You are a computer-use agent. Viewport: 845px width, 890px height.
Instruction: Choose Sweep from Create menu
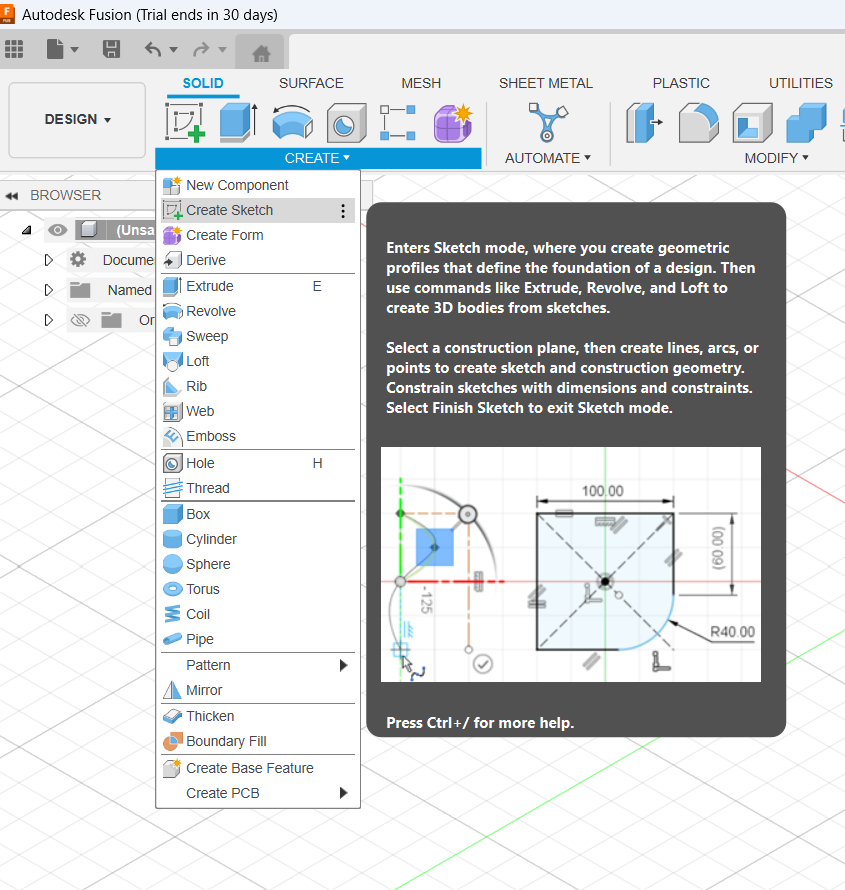click(x=258, y=336)
